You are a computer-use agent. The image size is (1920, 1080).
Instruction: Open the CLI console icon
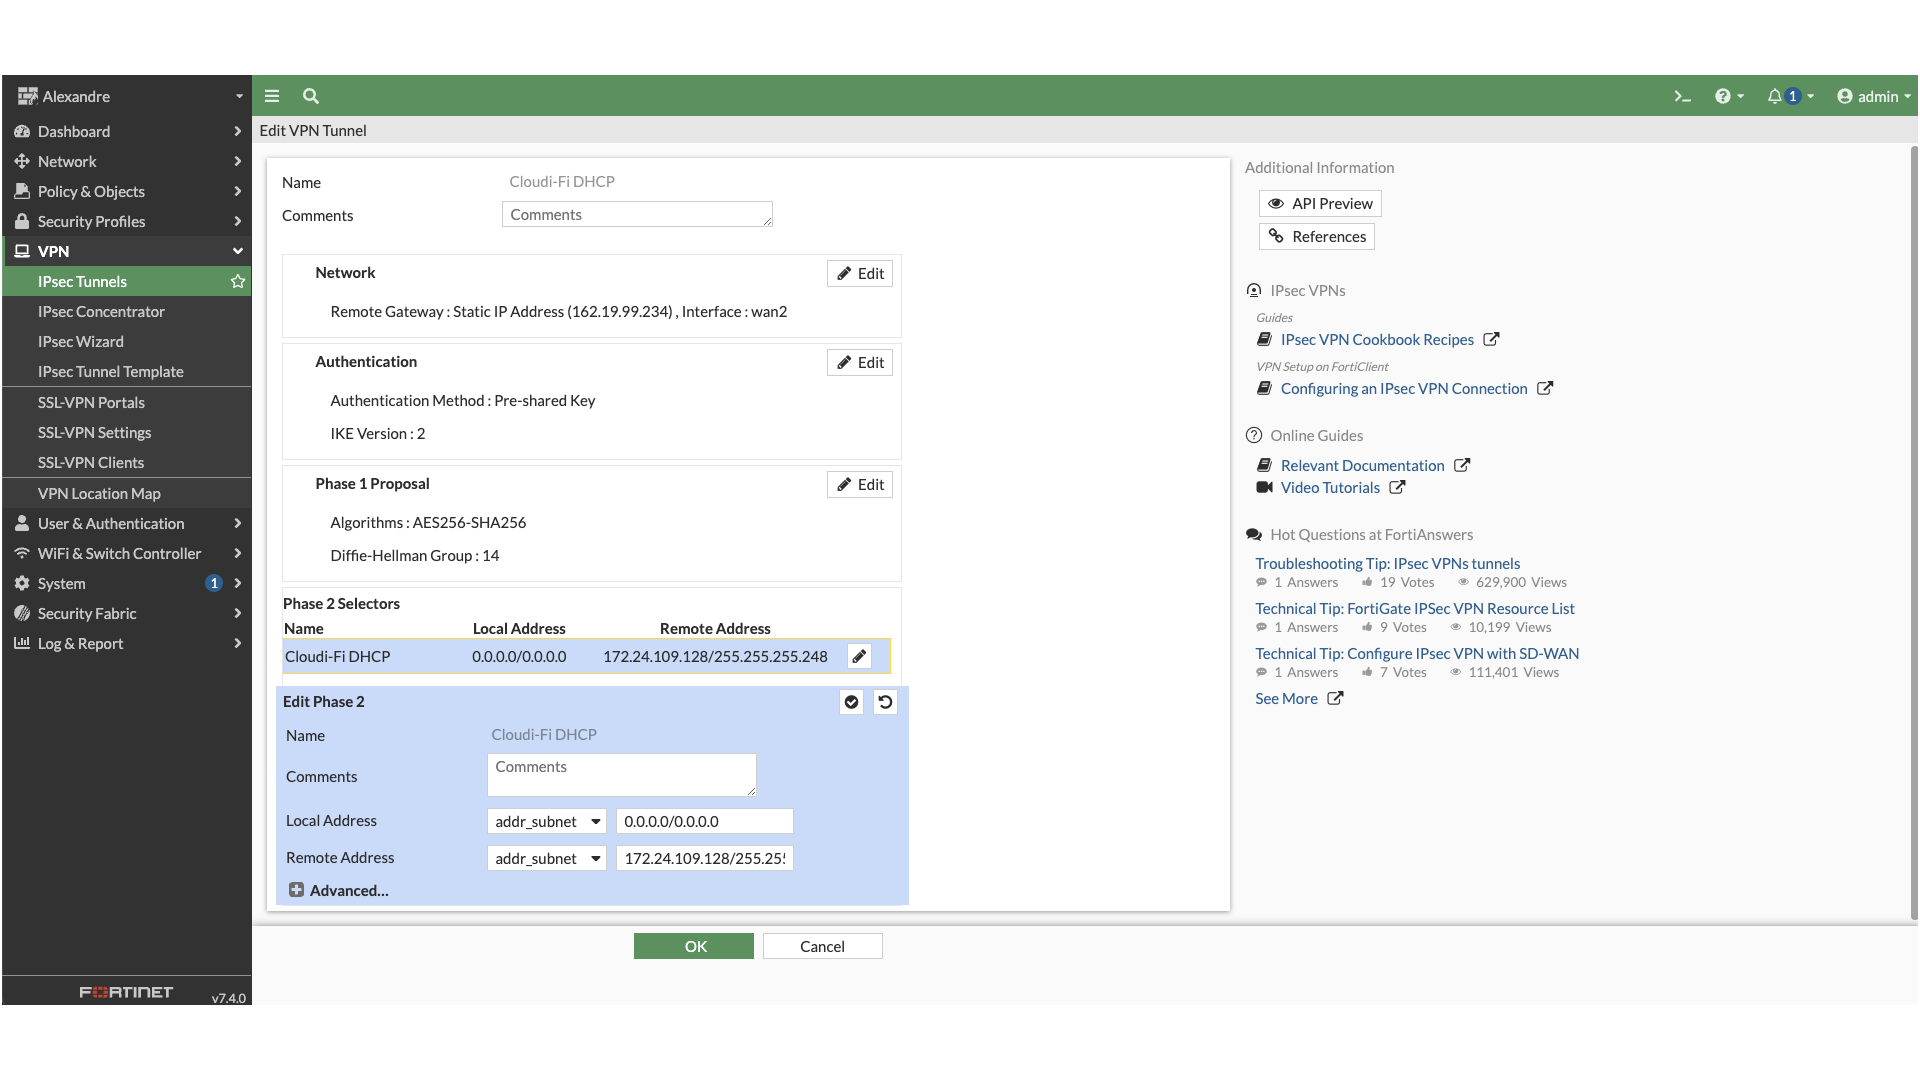pos(1682,96)
